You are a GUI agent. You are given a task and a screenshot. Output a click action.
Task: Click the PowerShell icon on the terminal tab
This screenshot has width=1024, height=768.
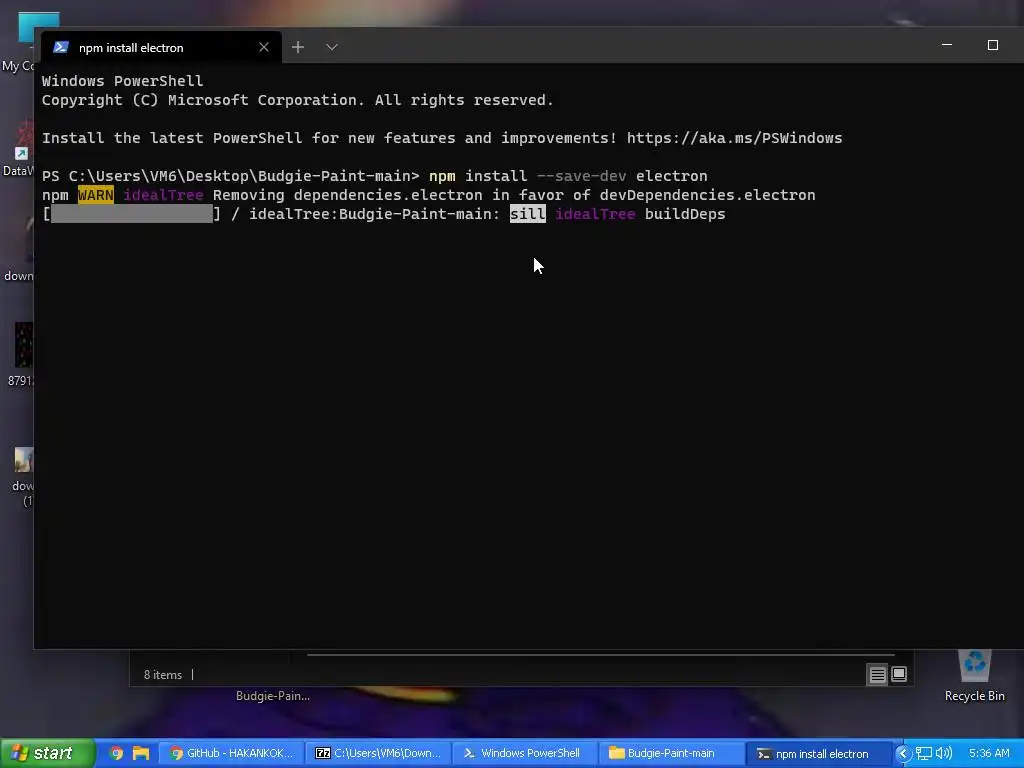[61, 47]
